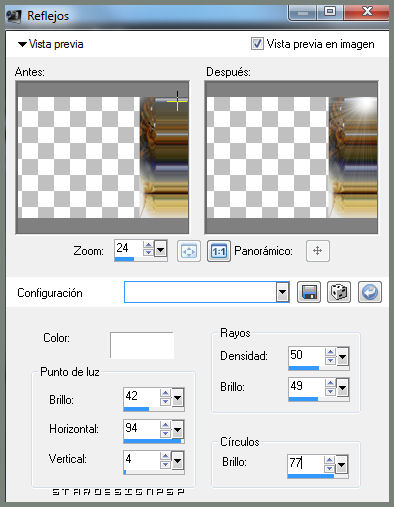Click the Rayos Brillo slider bar
394x507 pixels.
[x=319, y=399]
